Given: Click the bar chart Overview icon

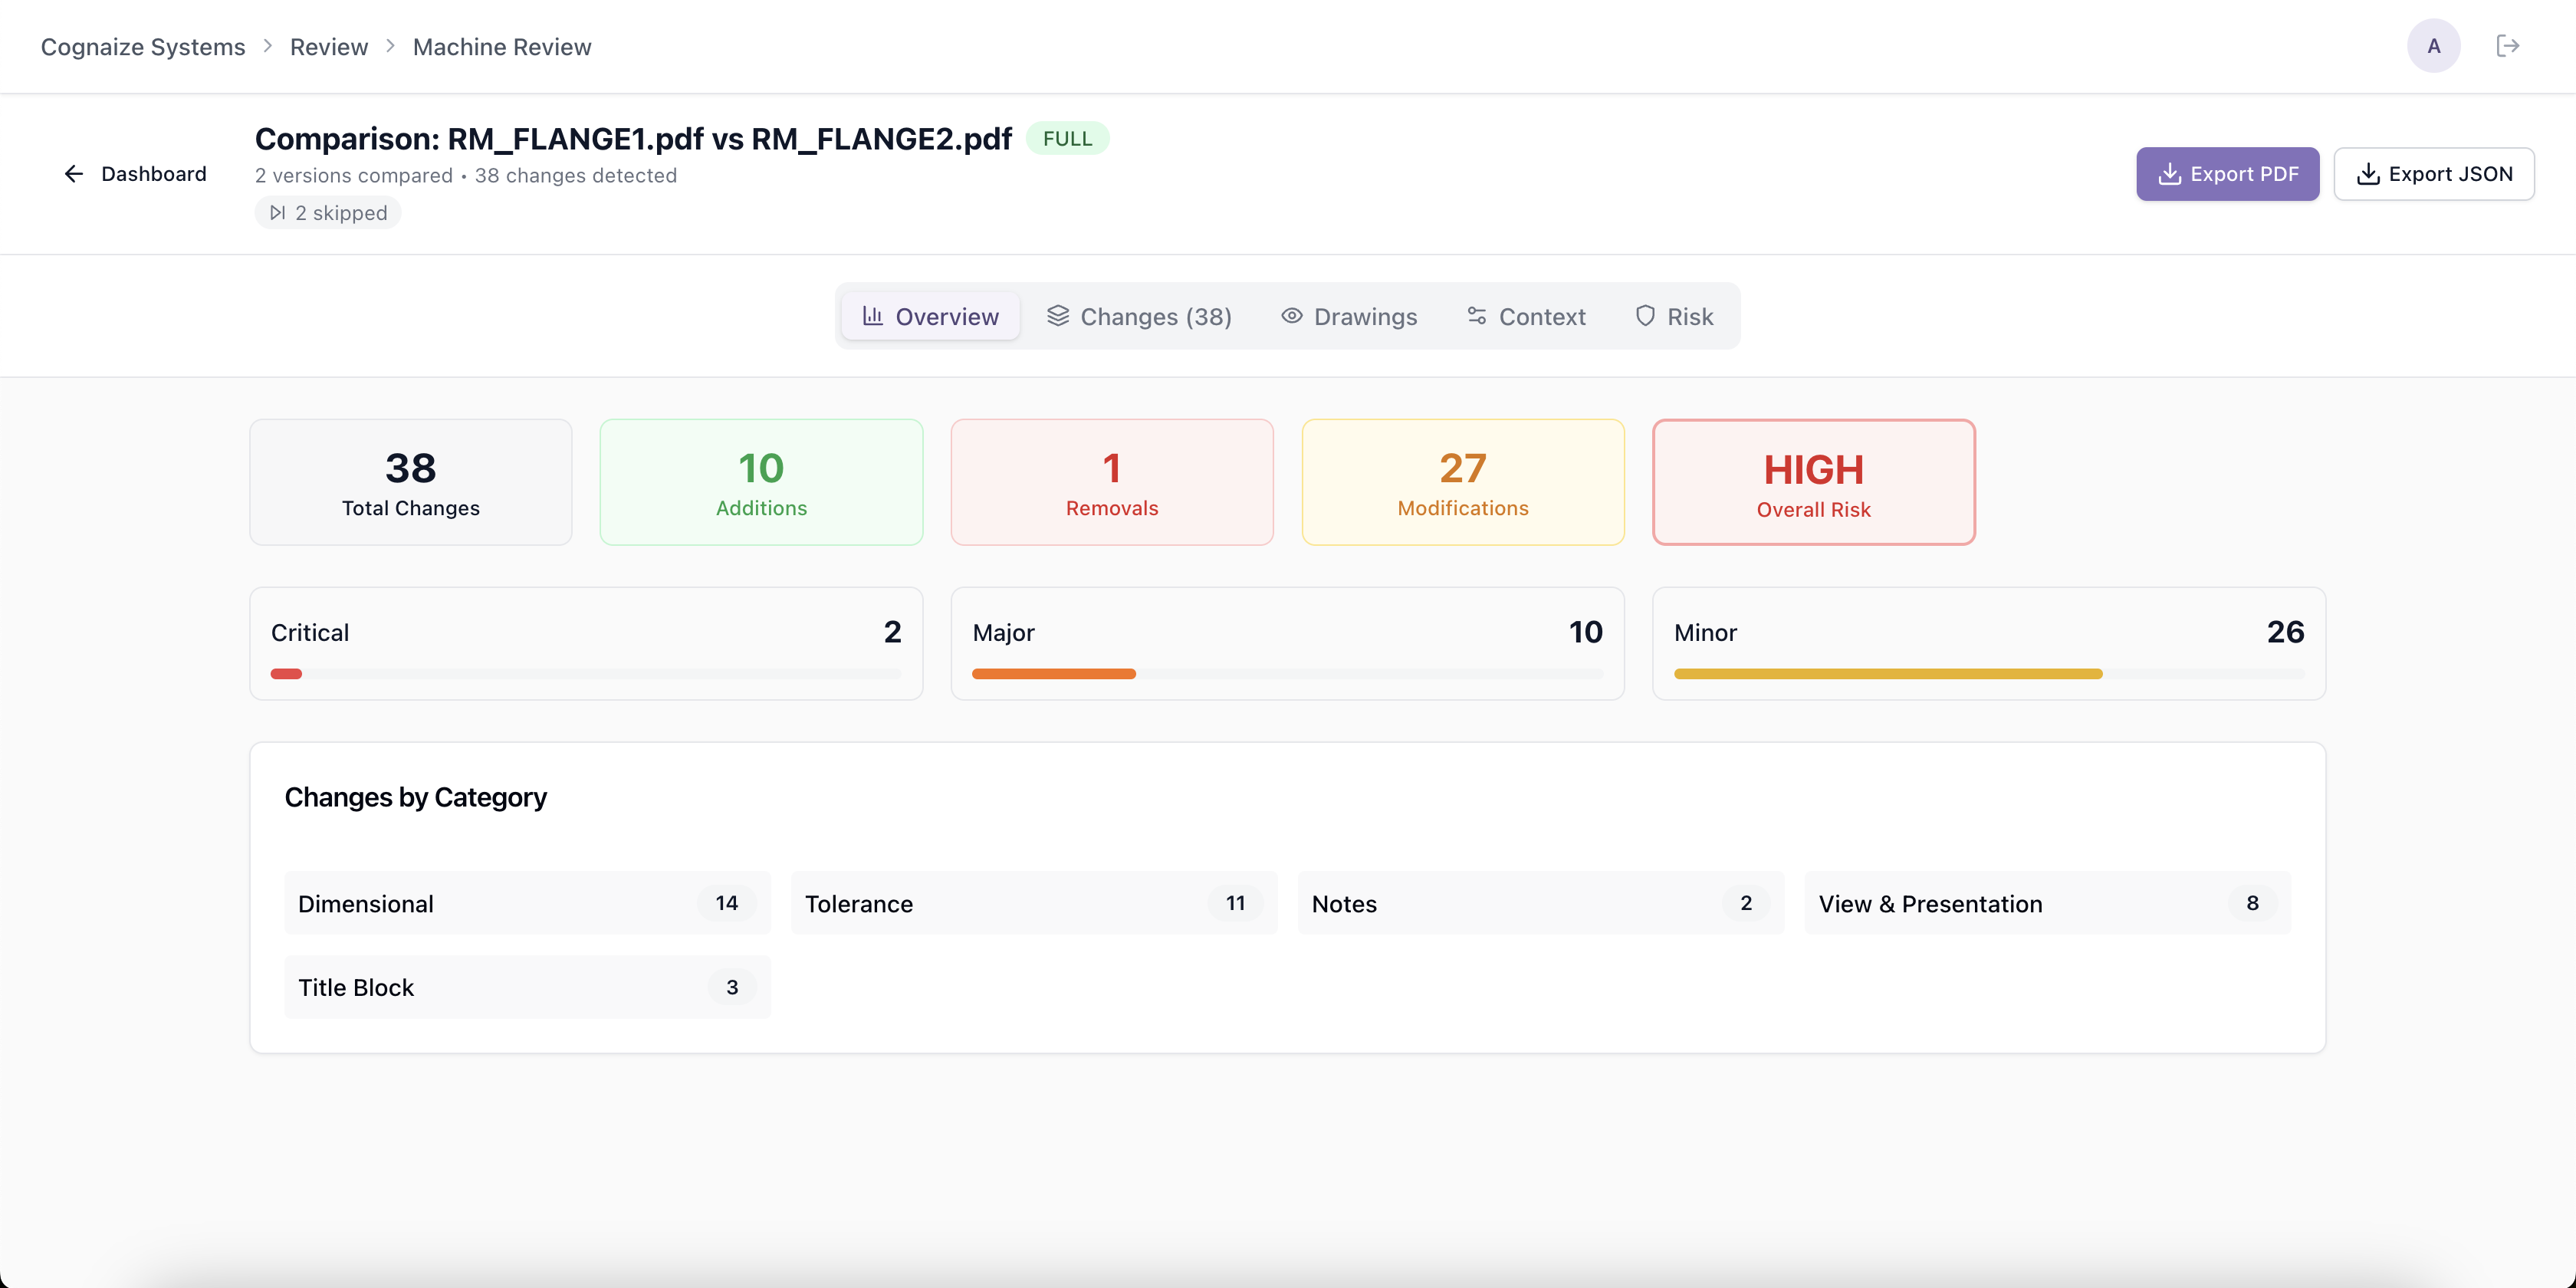Looking at the screenshot, I should [872, 316].
